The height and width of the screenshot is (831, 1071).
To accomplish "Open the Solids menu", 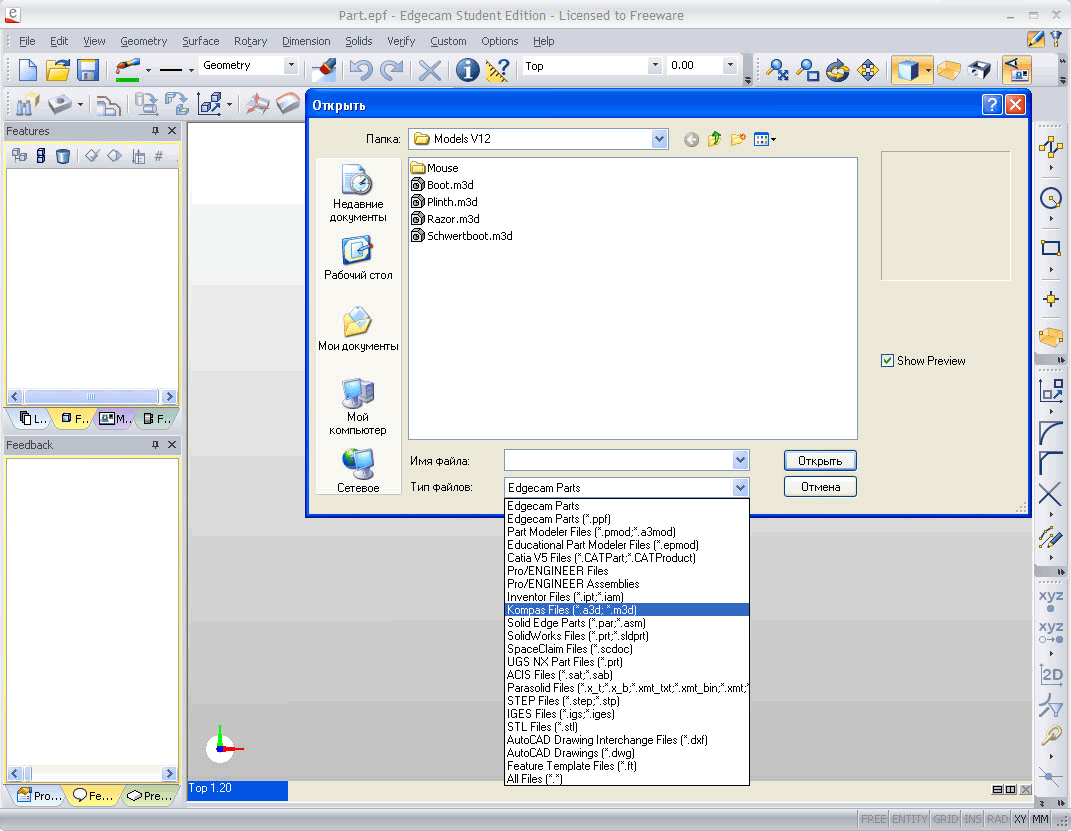I will [359, 41].
